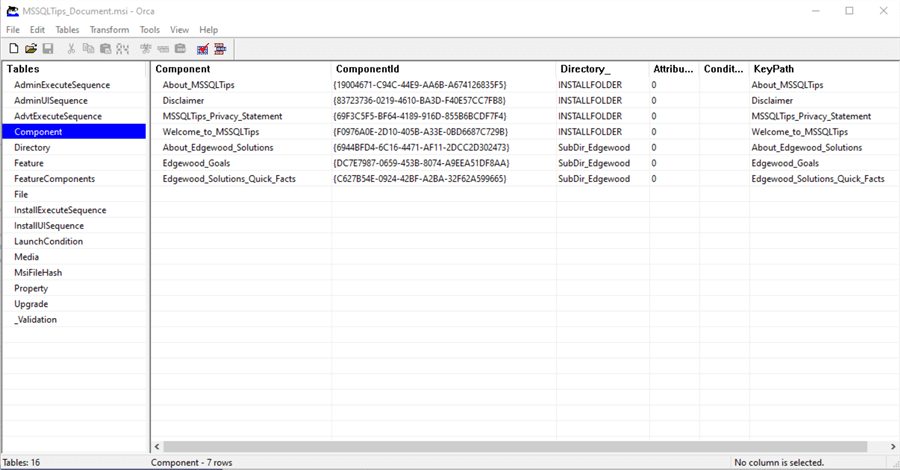Click the Condit... column header
This screenshot has height=470, width=900.
724,69
